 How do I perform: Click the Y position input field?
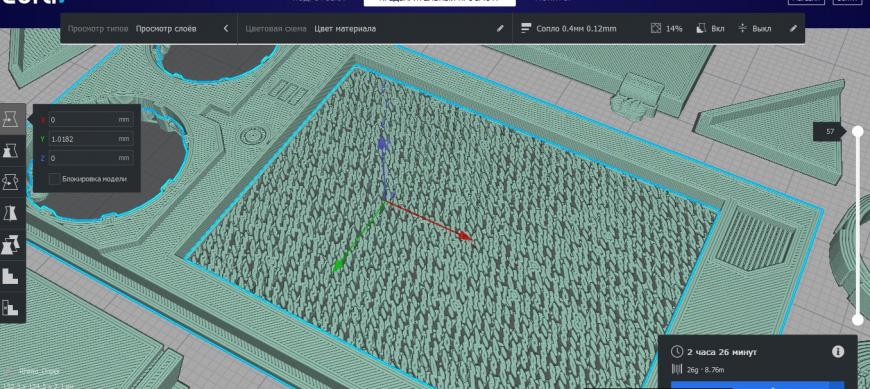[x=91, y=139]
